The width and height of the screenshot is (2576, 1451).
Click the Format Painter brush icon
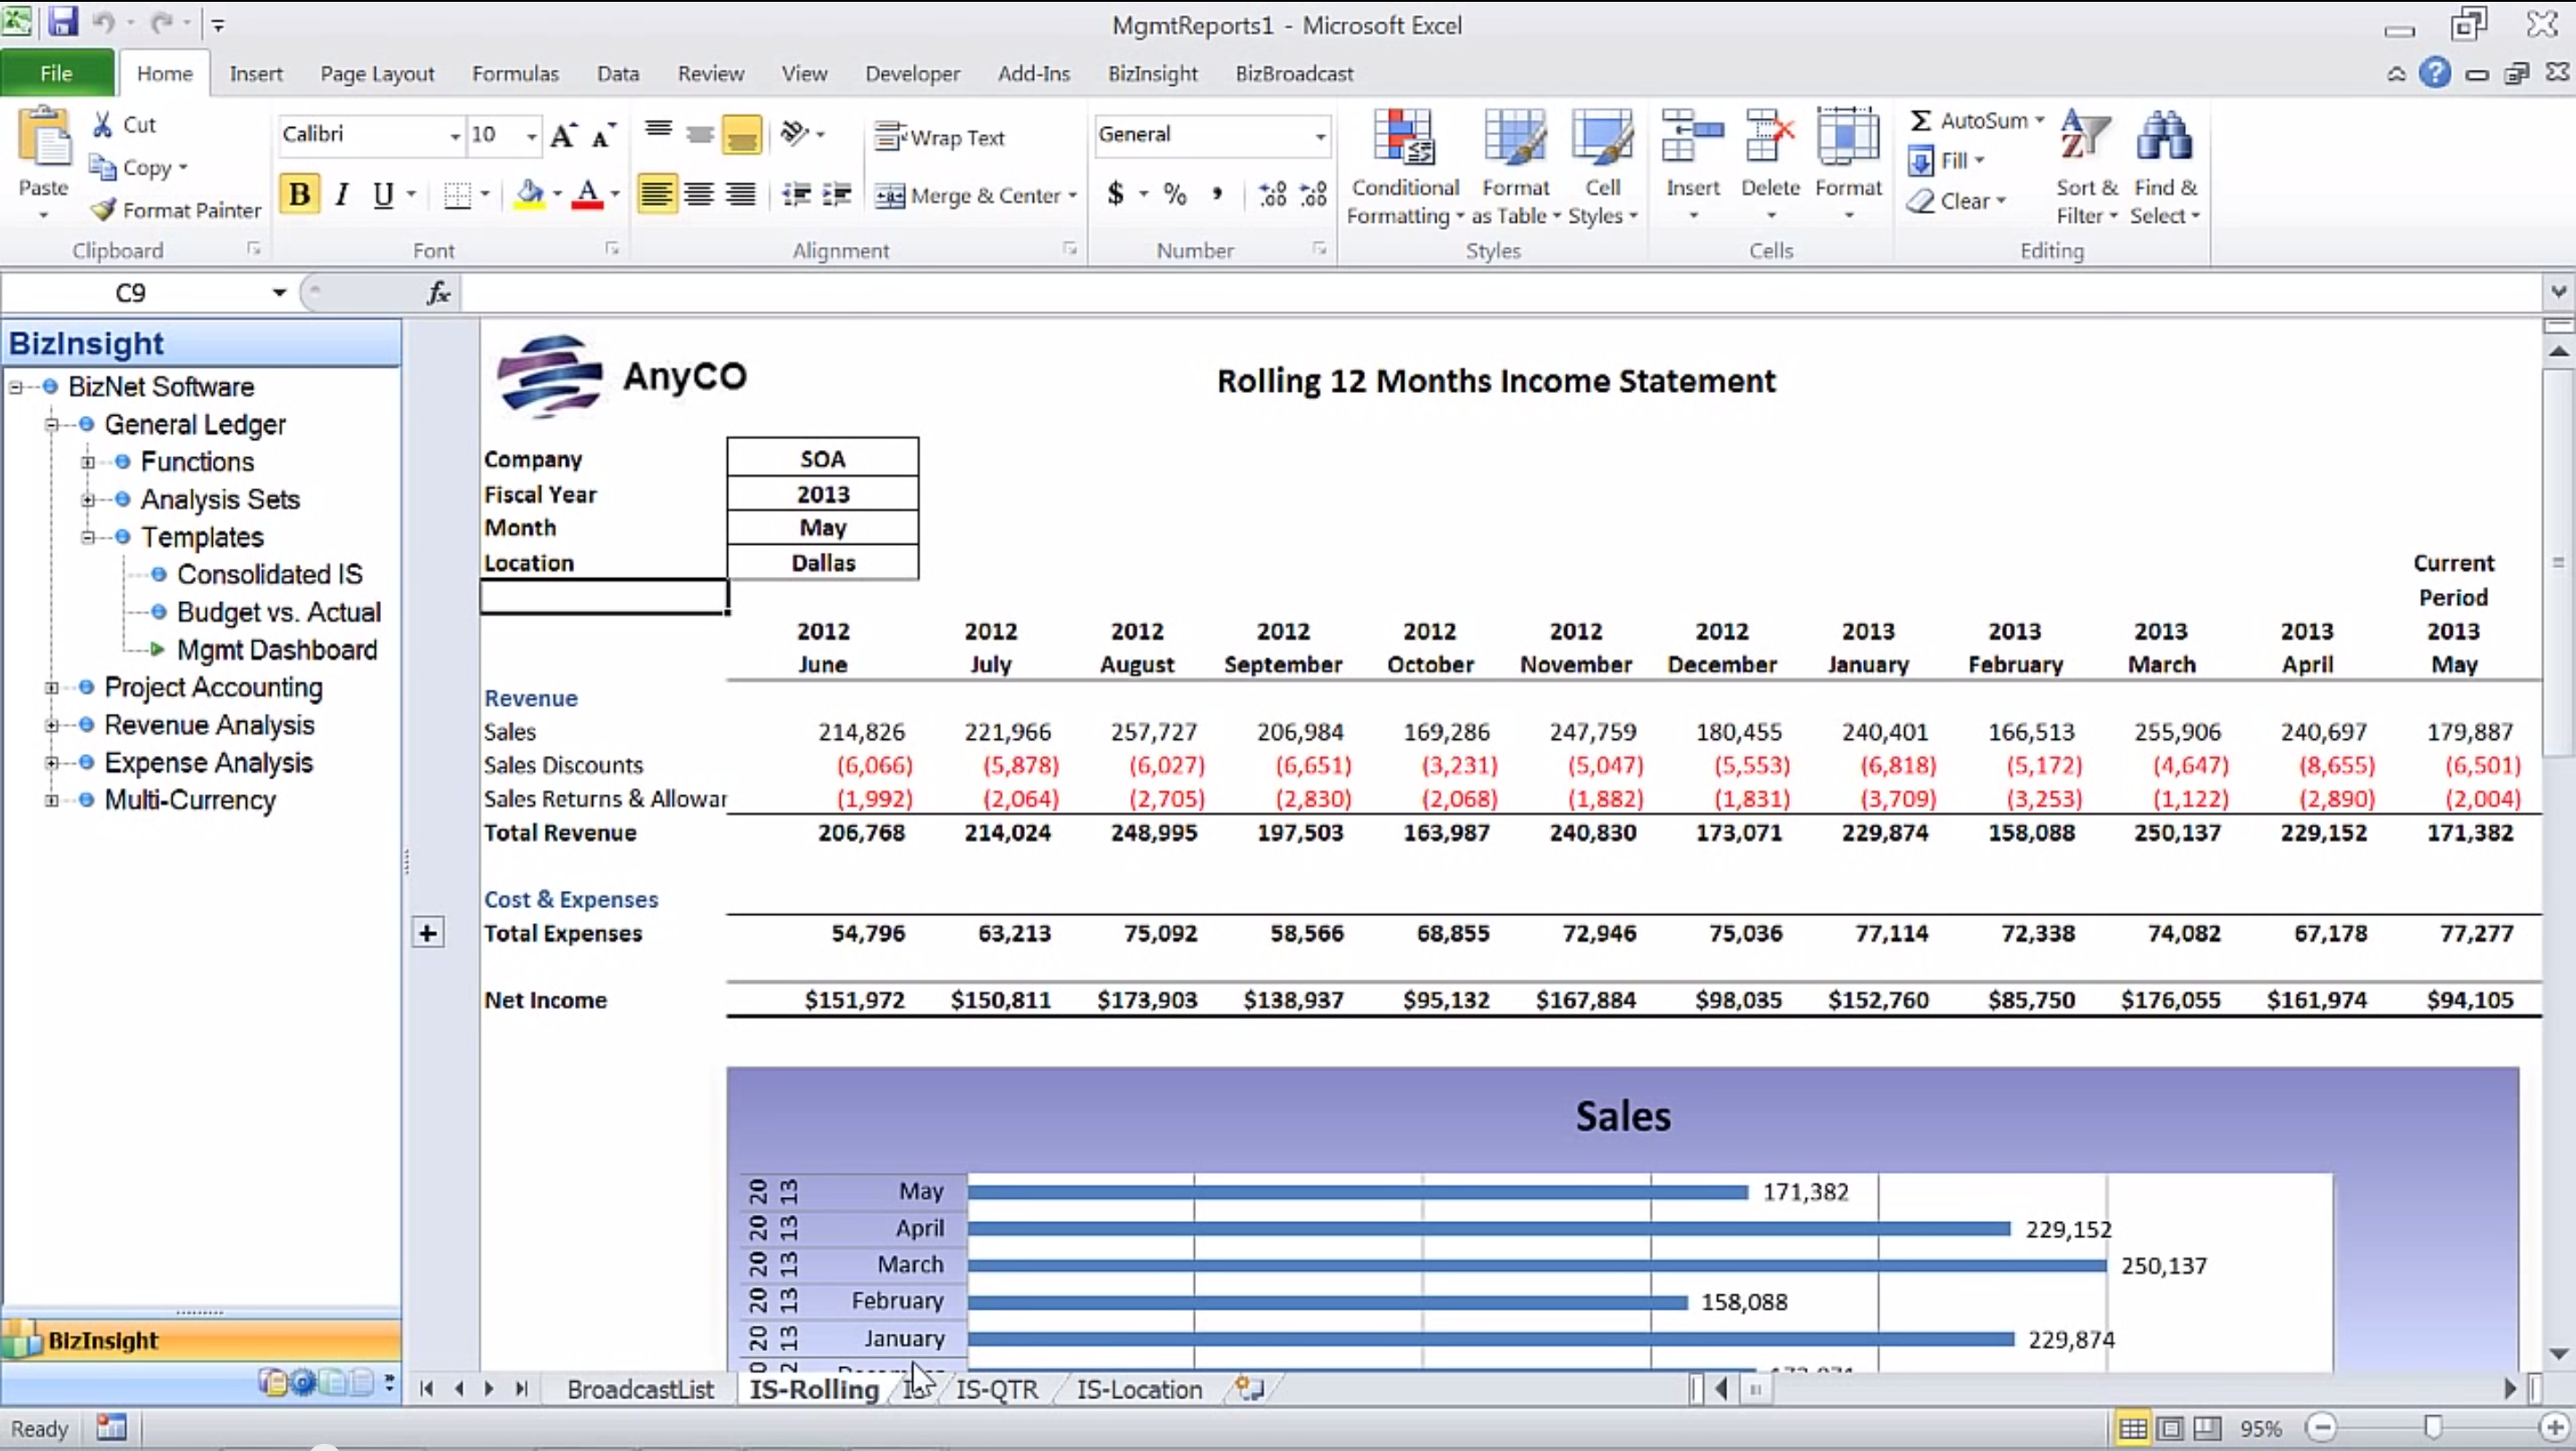[103, 210]
